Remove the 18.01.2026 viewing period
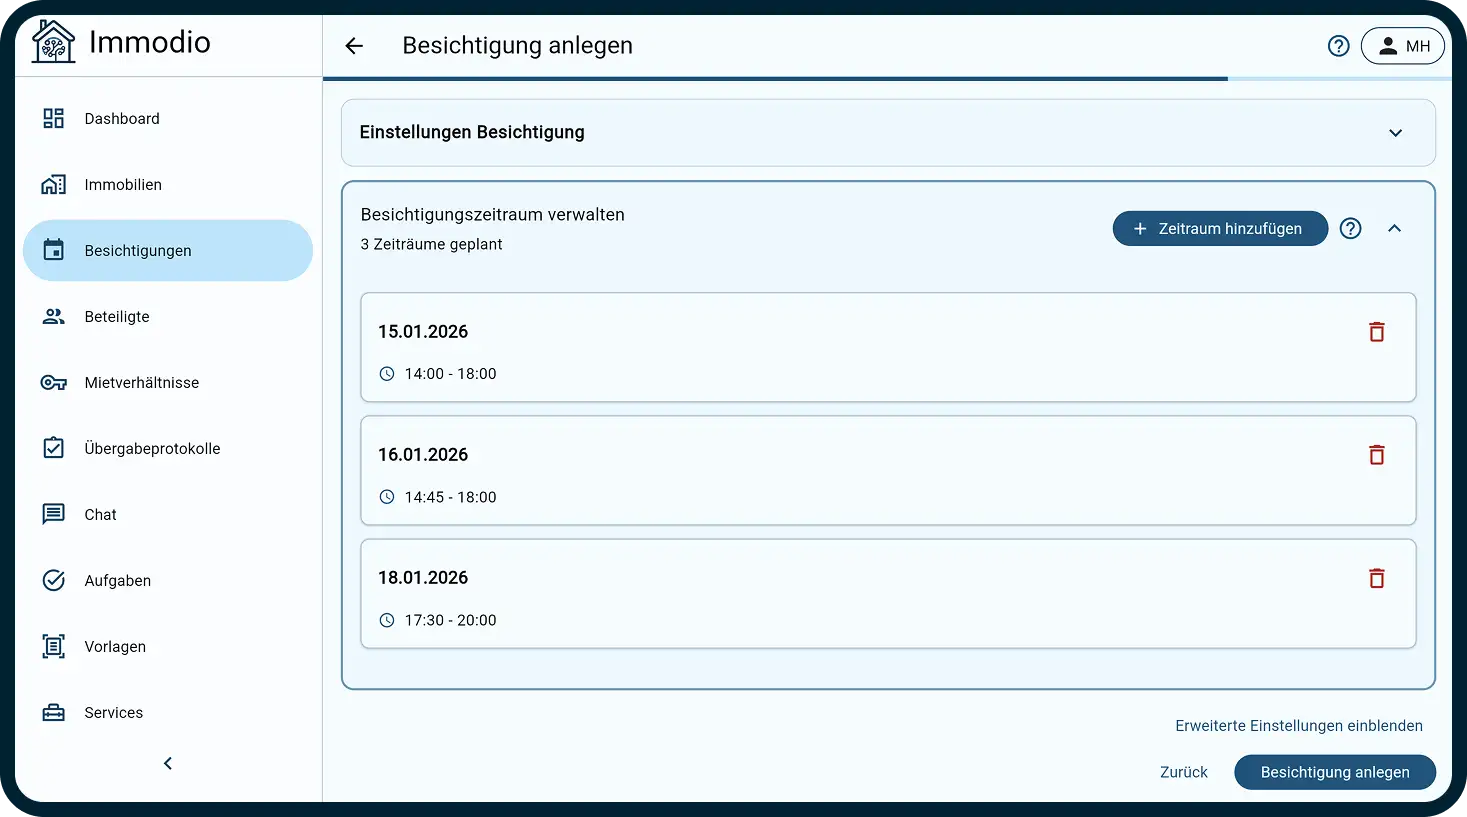Viewport: 1467px width, 817px height. point(1377,578)
